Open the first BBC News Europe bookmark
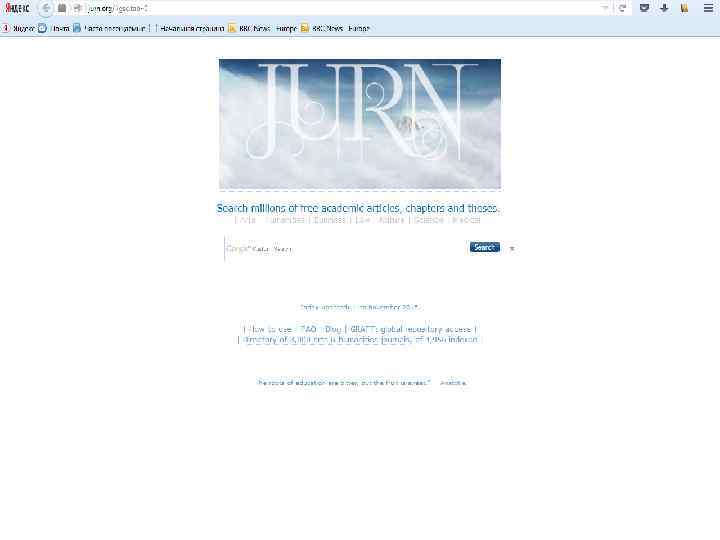 [263, 28]
